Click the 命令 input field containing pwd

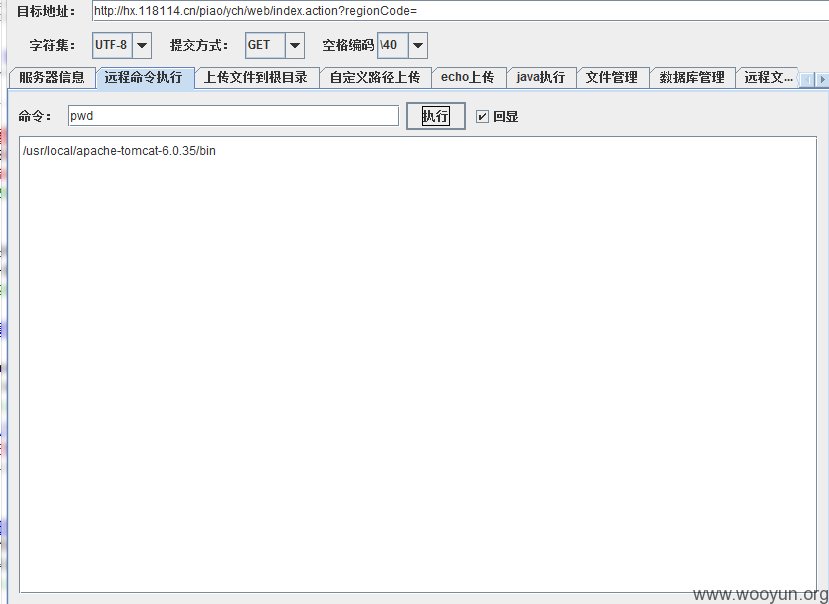coord(233,116)
